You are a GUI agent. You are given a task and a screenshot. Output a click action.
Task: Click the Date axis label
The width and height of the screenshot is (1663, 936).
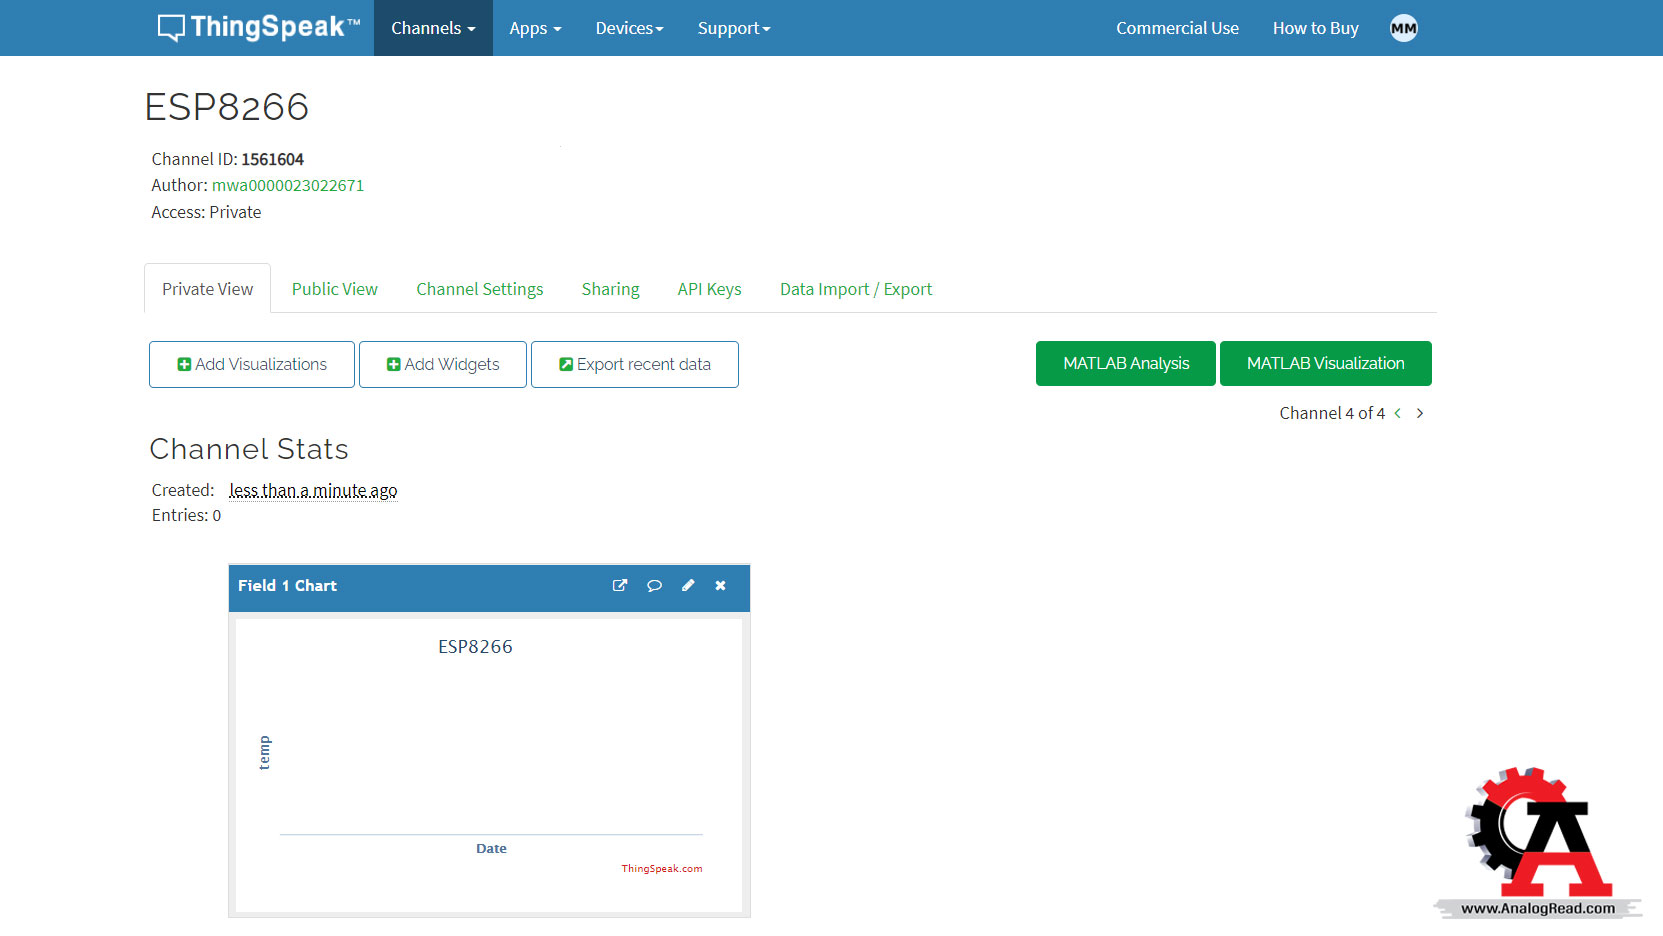491,848
